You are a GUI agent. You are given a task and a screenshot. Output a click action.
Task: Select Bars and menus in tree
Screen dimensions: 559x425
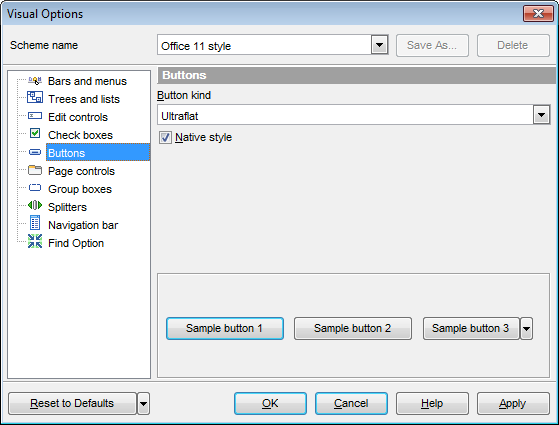coord(87,81)
